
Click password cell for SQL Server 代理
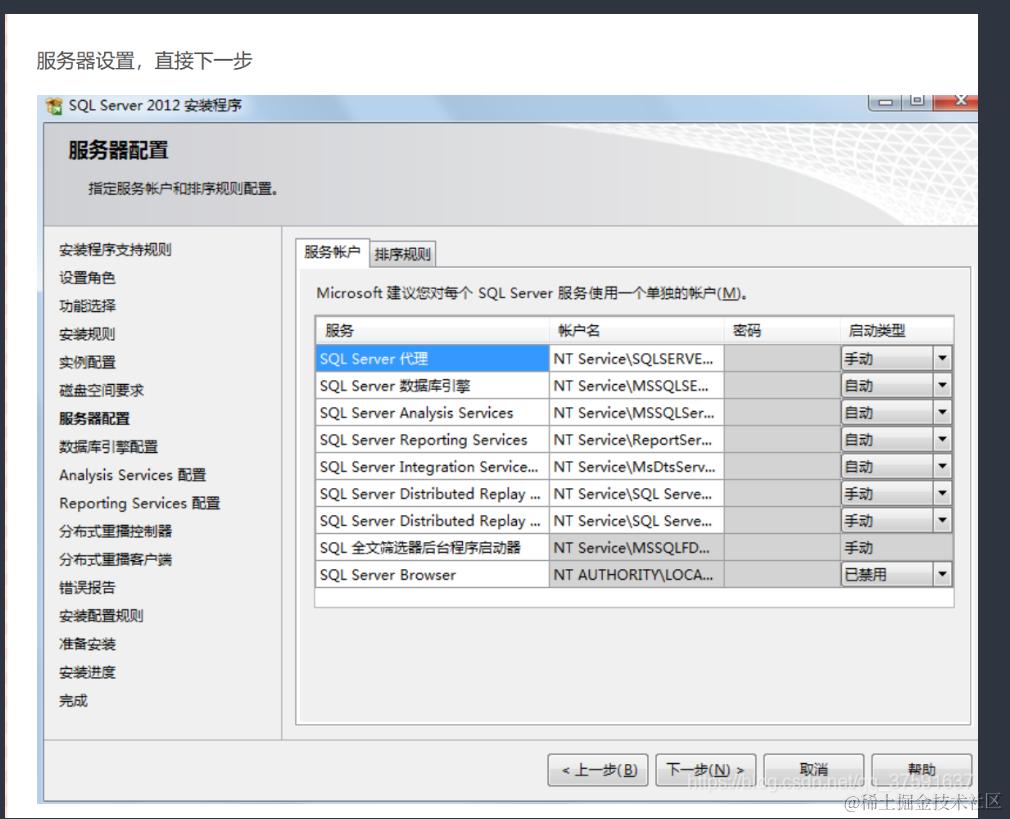782,358
